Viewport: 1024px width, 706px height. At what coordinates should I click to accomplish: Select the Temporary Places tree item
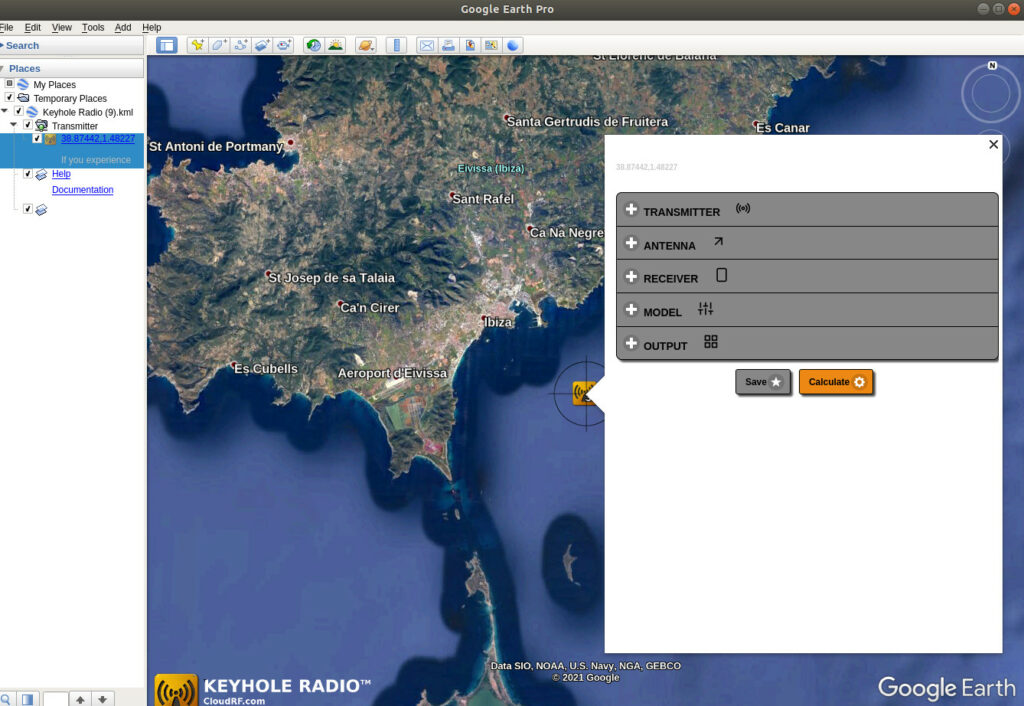70,98
